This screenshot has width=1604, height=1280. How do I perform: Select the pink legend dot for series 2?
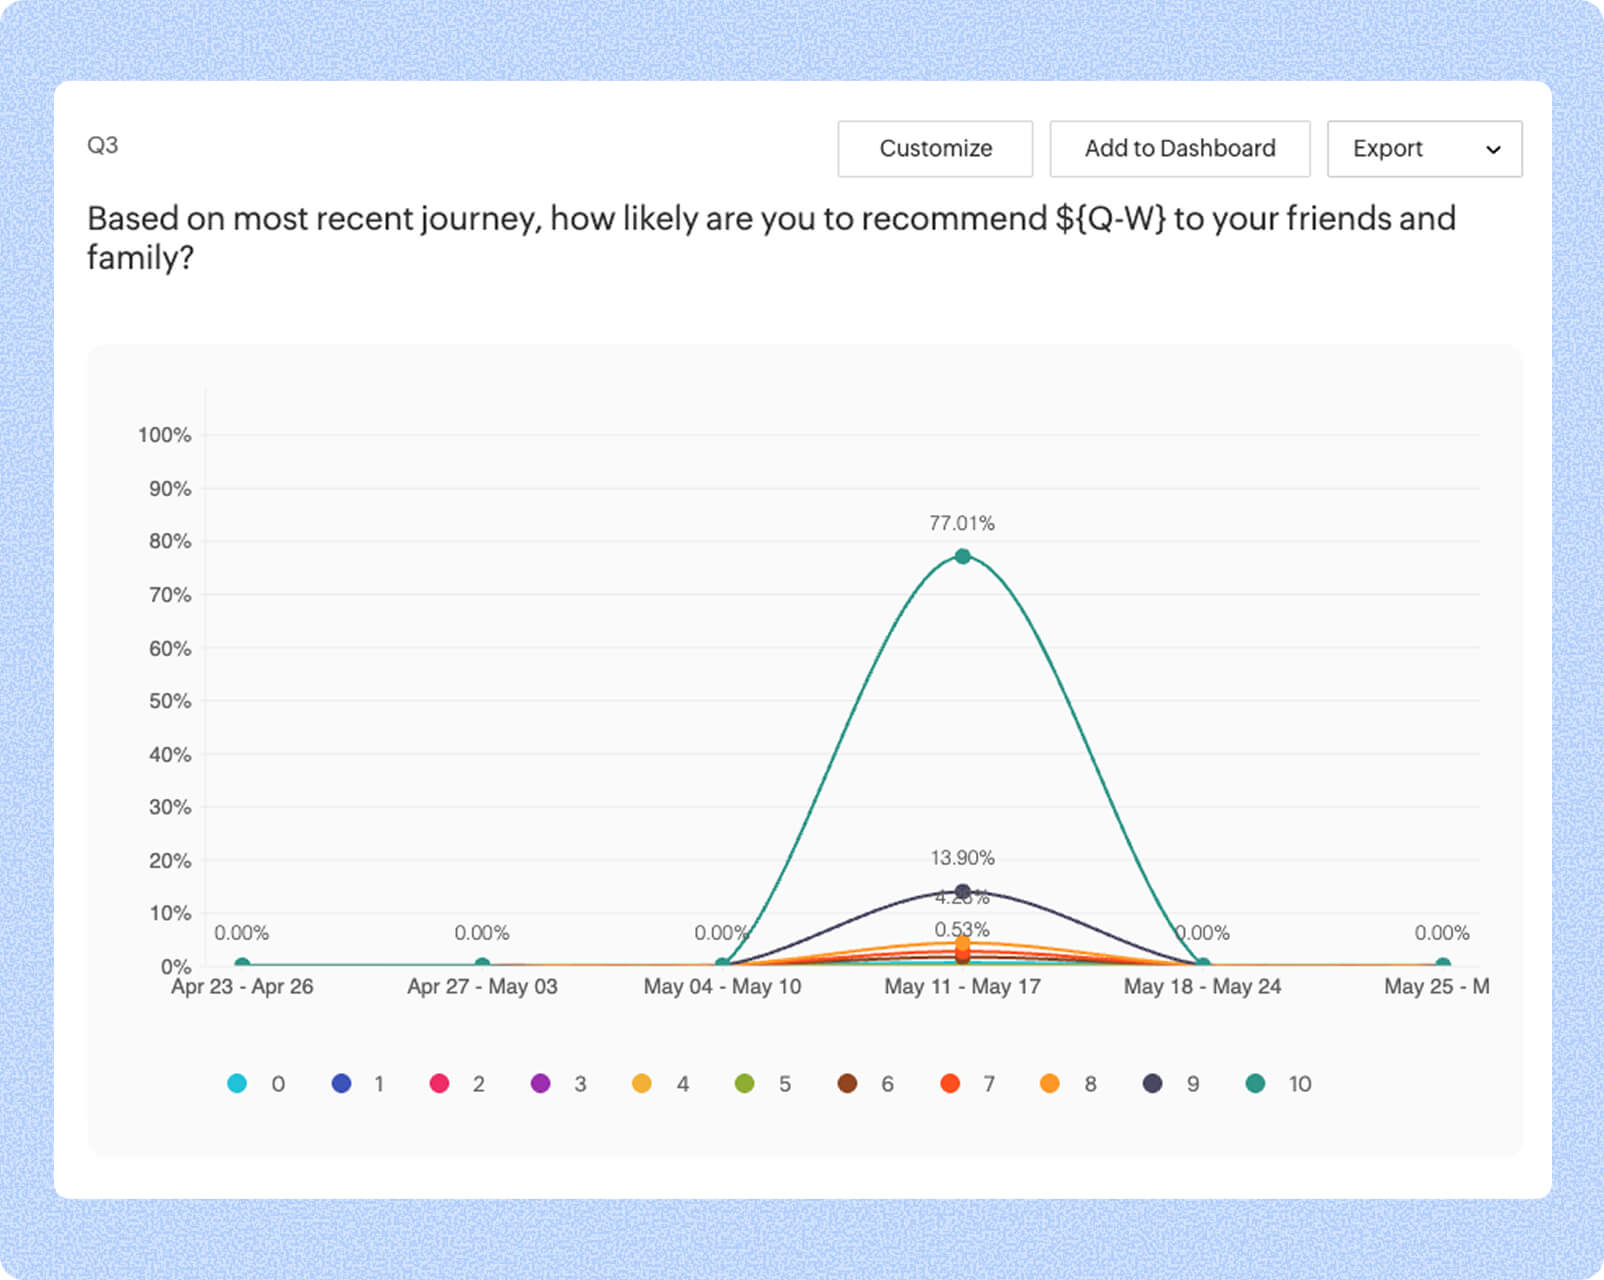(440, 1083)
